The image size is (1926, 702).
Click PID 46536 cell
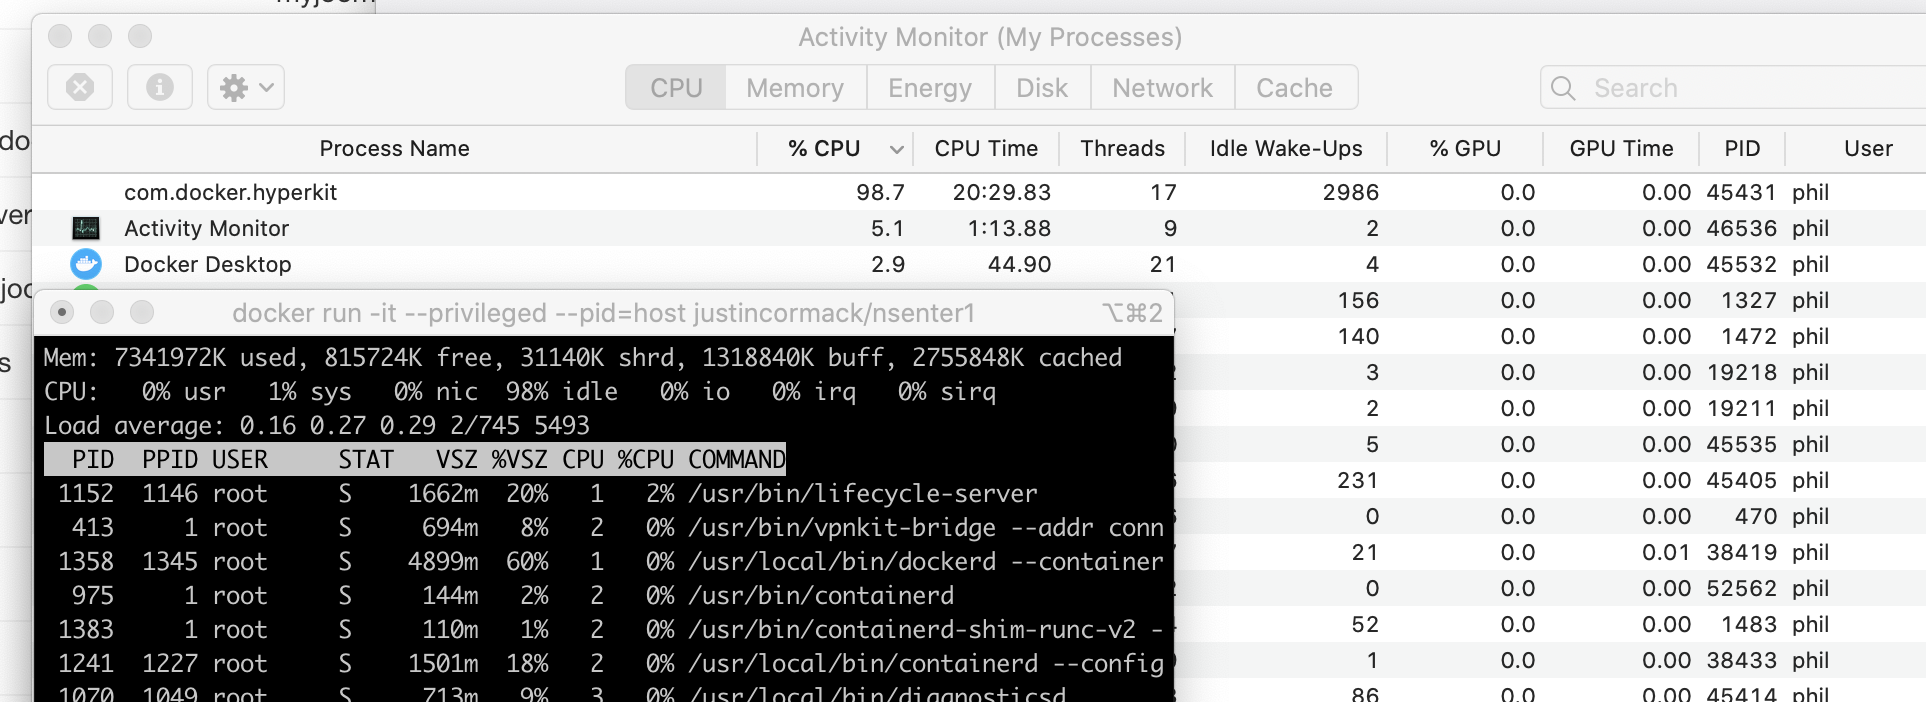1741,228
